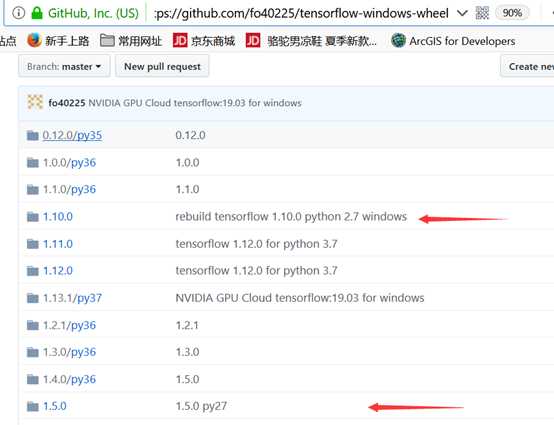
Task: Open commit message '1.2.1'
Action: coord(187,325)
